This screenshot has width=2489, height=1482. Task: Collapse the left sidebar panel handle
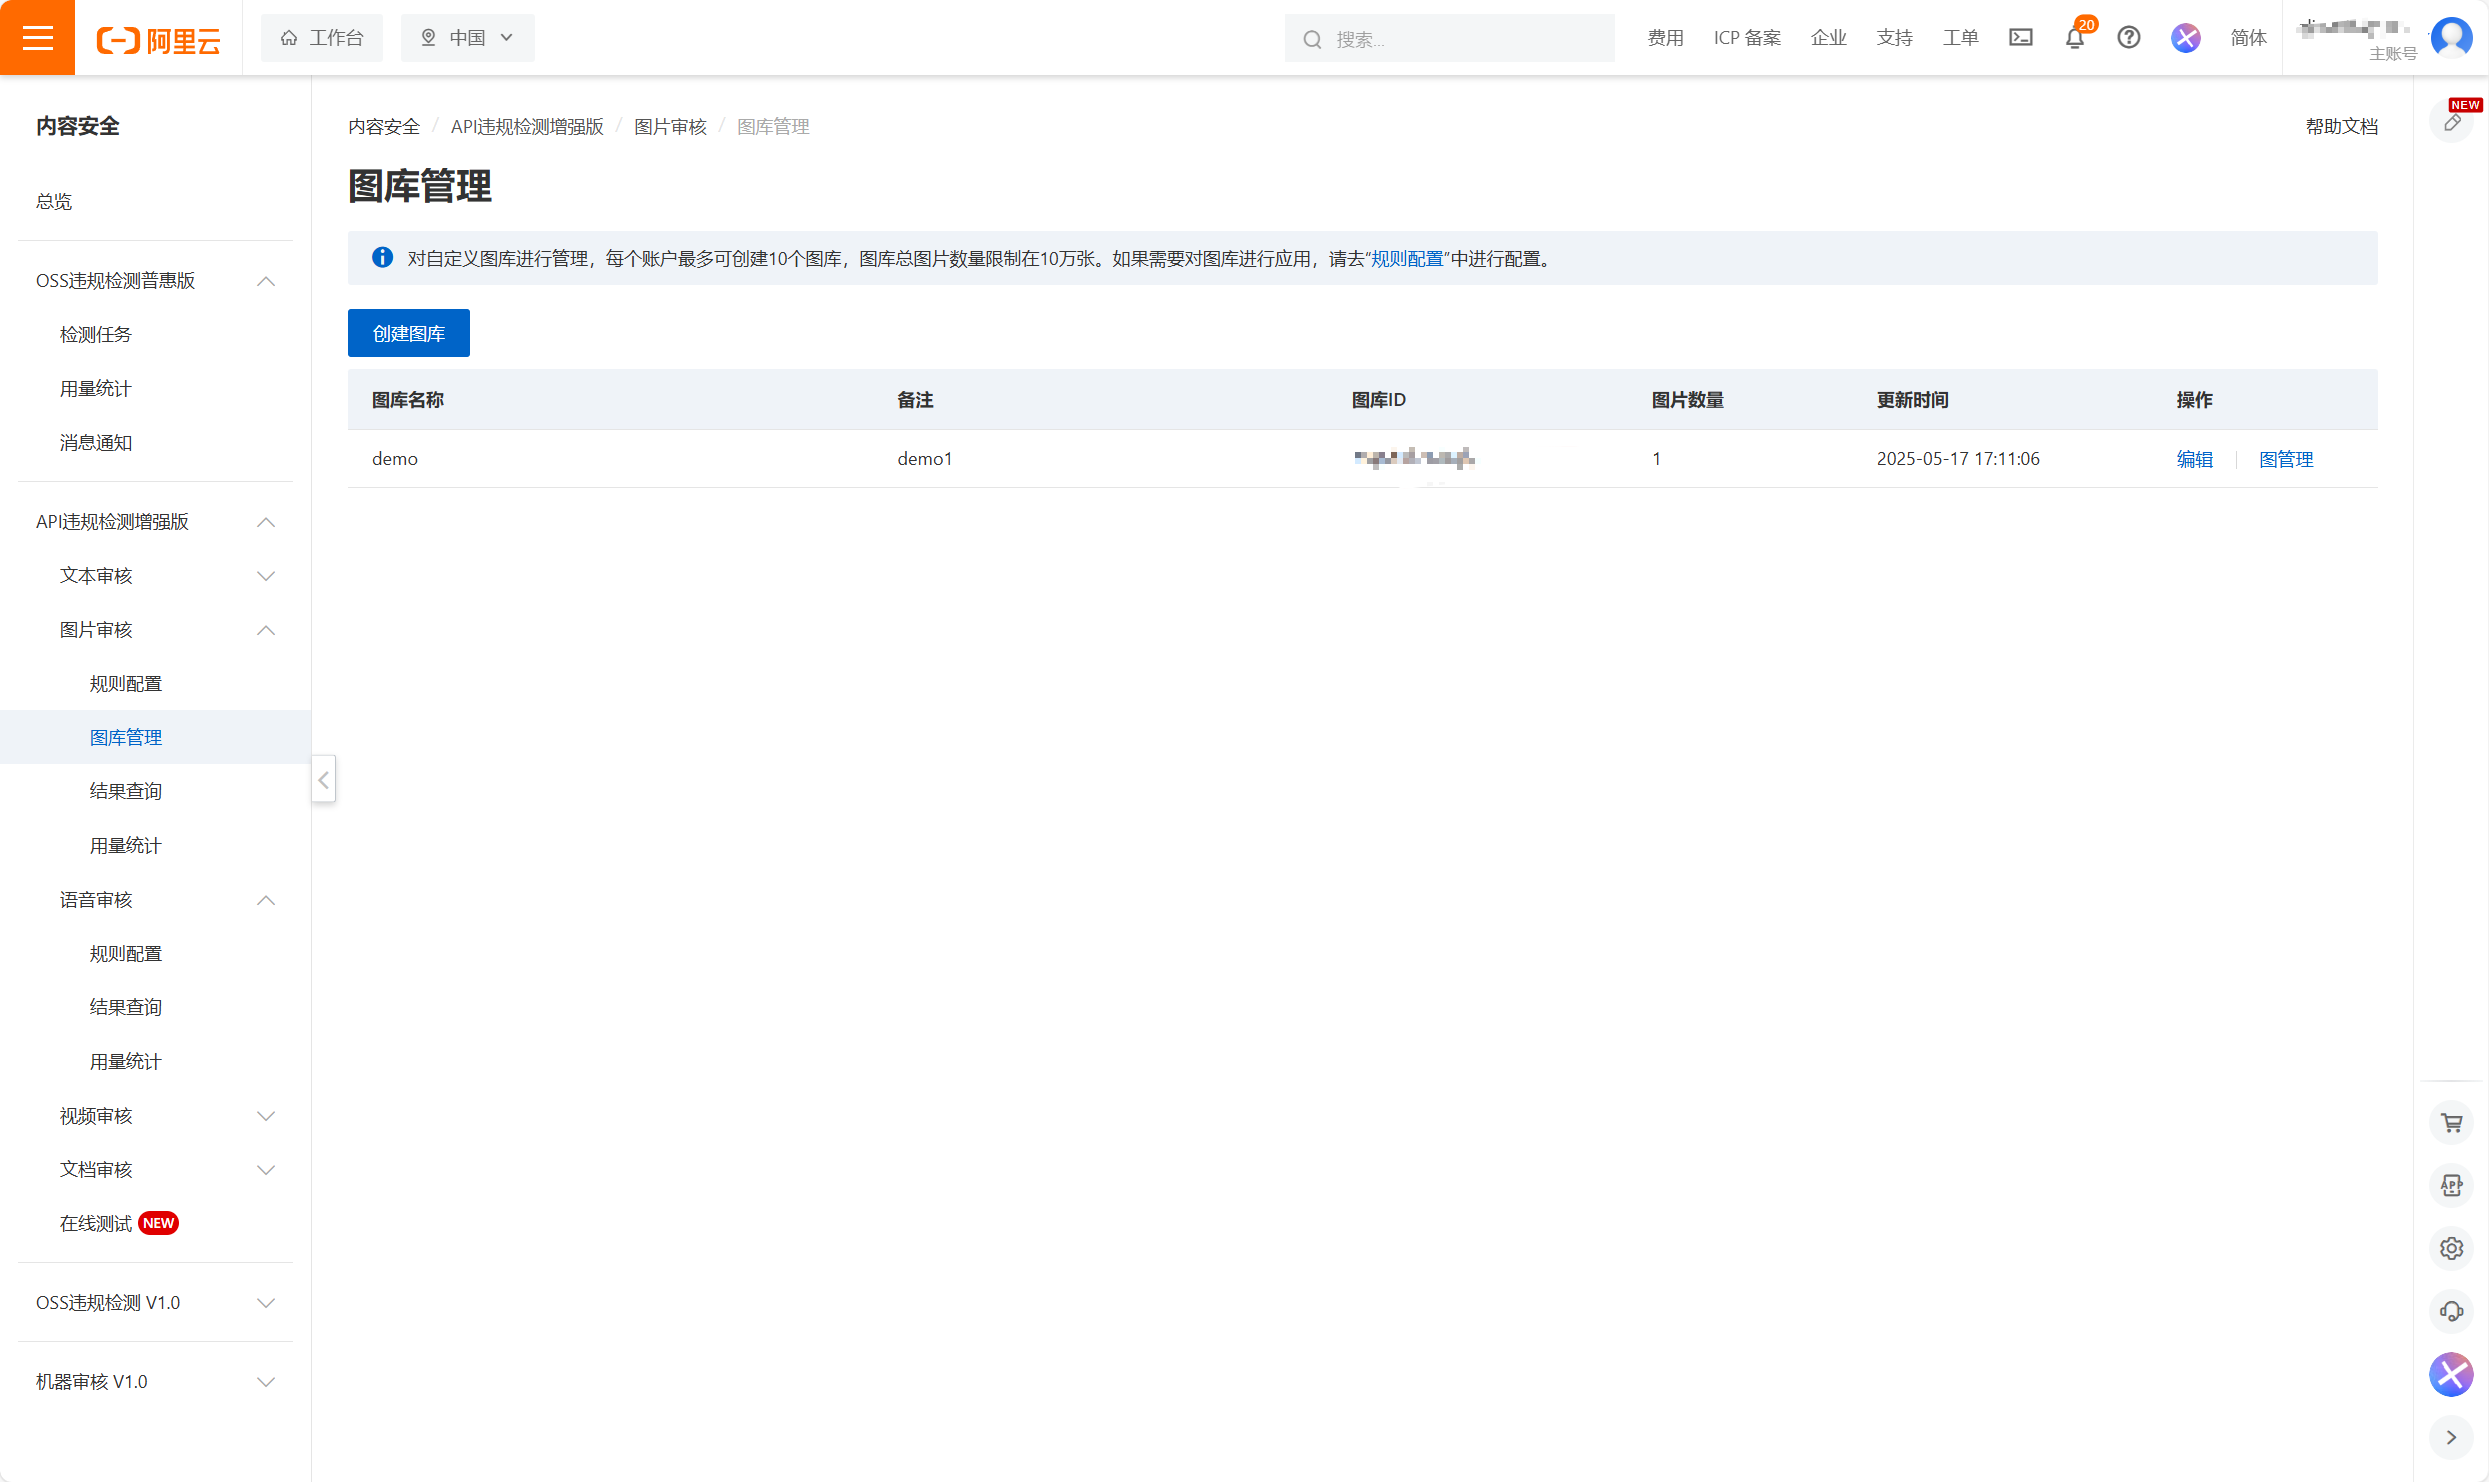pyautogui.click(x=323, y=780)
